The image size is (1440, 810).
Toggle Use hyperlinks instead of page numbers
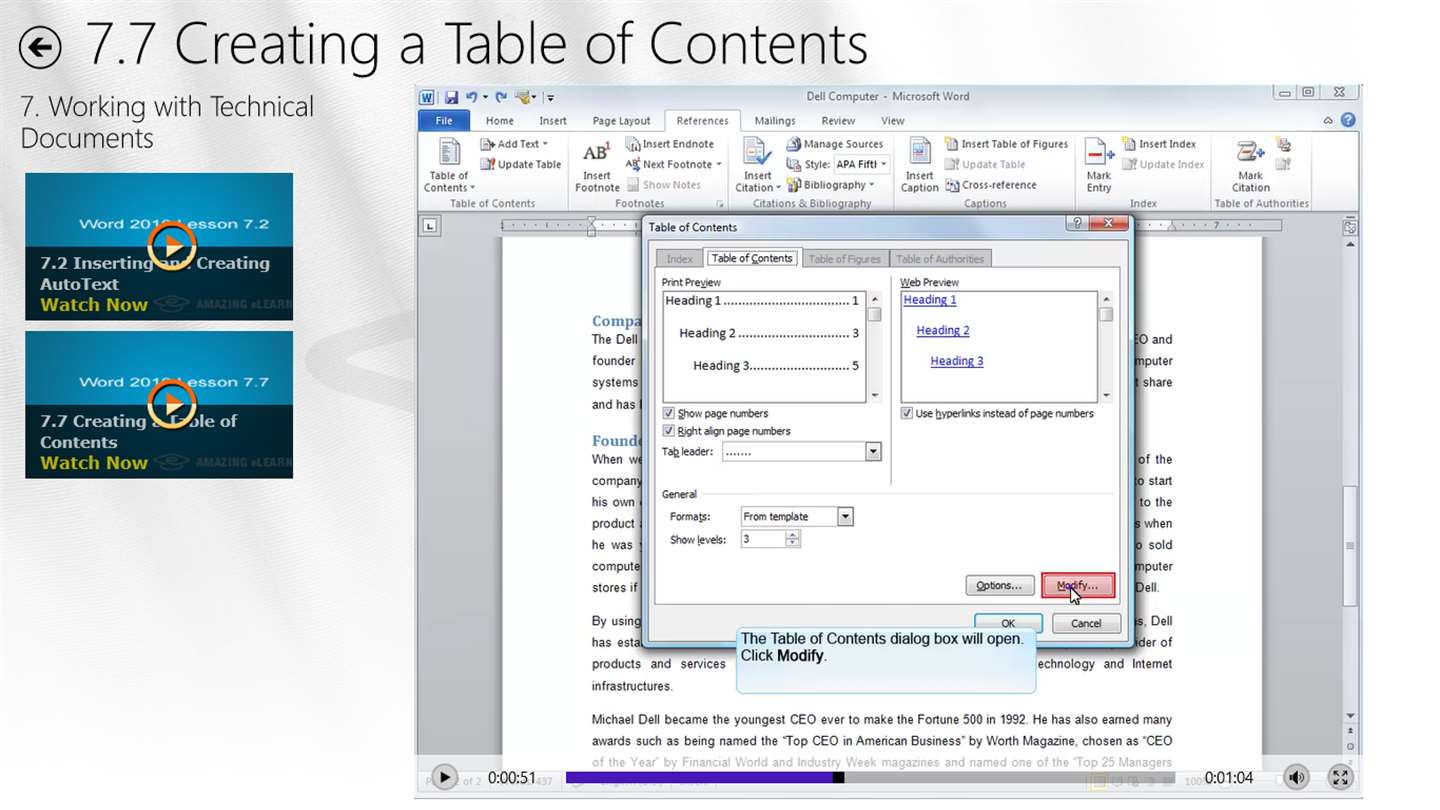pyautogui.click(x=907, y=413)
